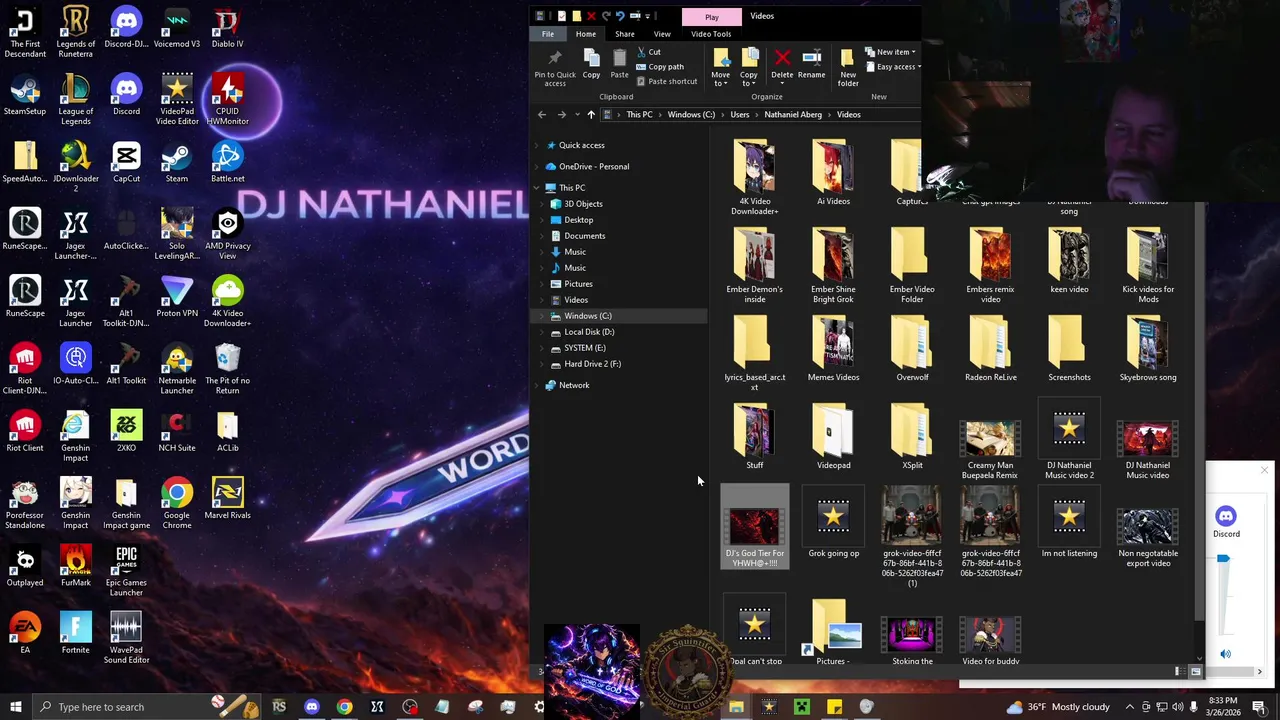Expand the OneDrive - Personal tree node
The width and height of the screenshot is (1280, 720).
coord(538,167)
